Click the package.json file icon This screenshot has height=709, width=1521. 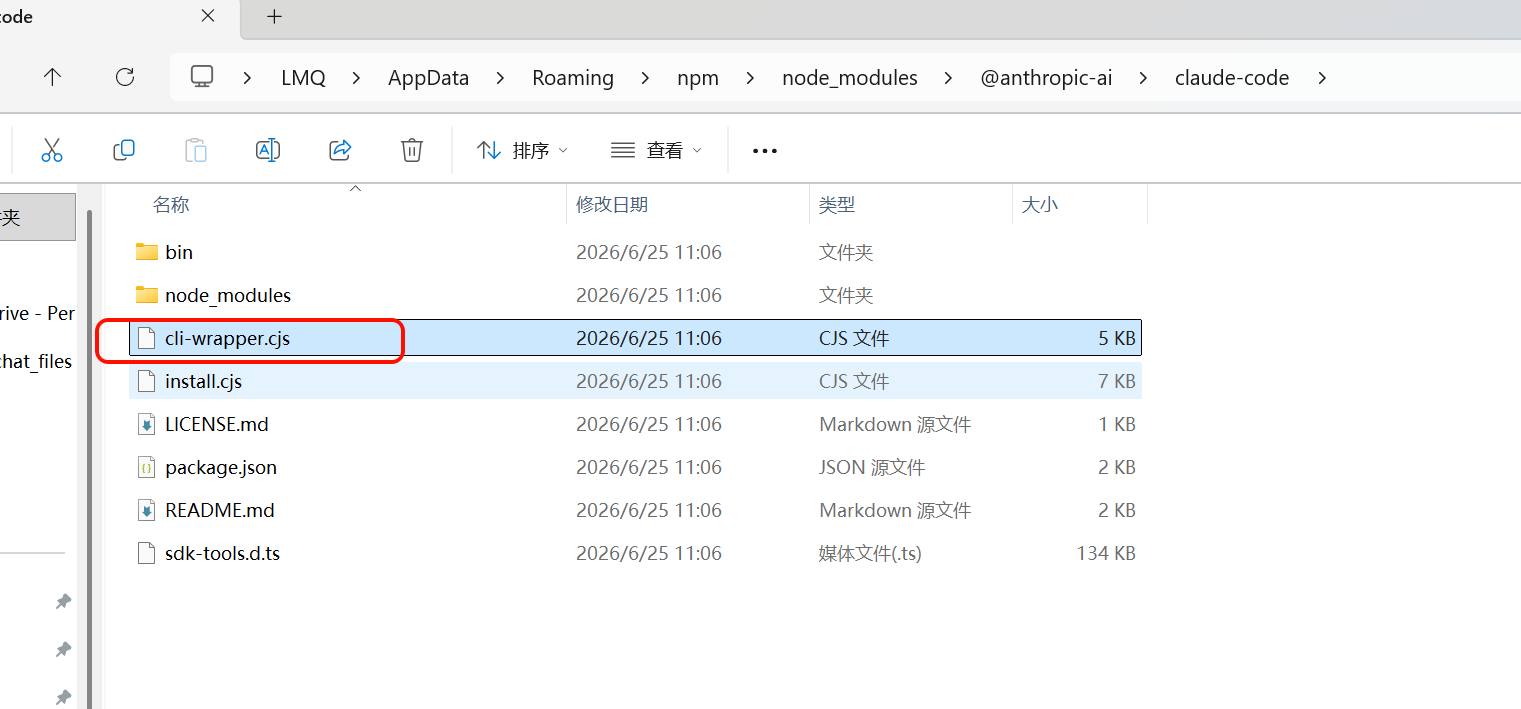click(x=147, y=467)
